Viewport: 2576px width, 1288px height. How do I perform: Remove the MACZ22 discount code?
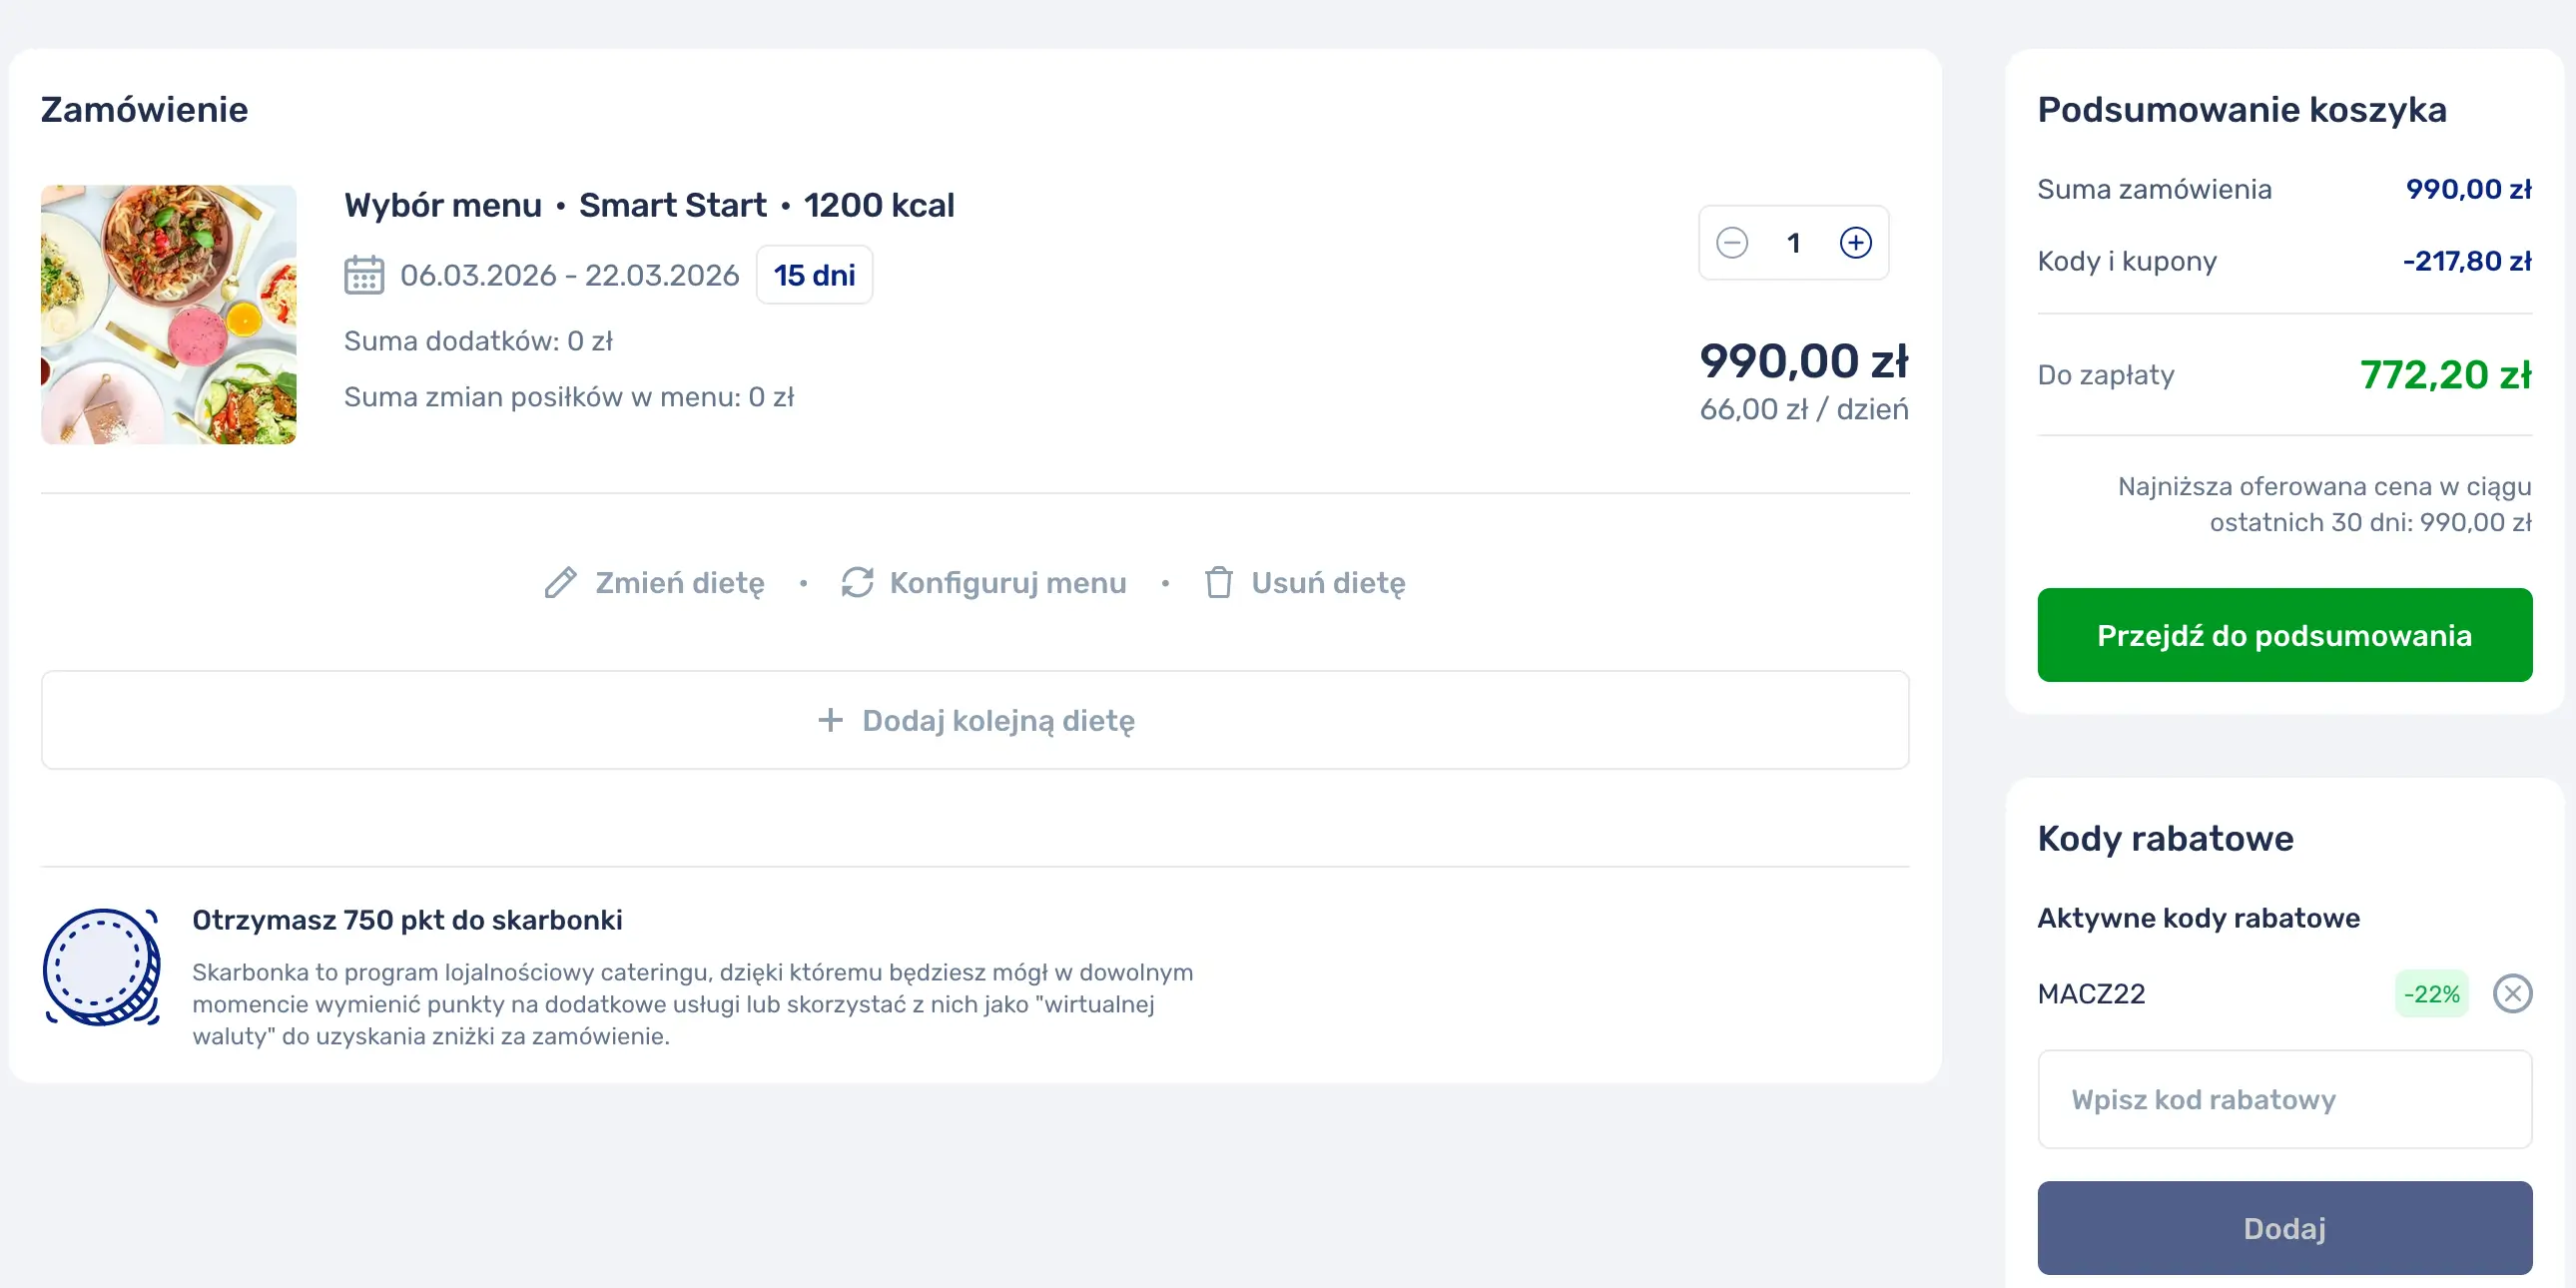(2511, 993)
